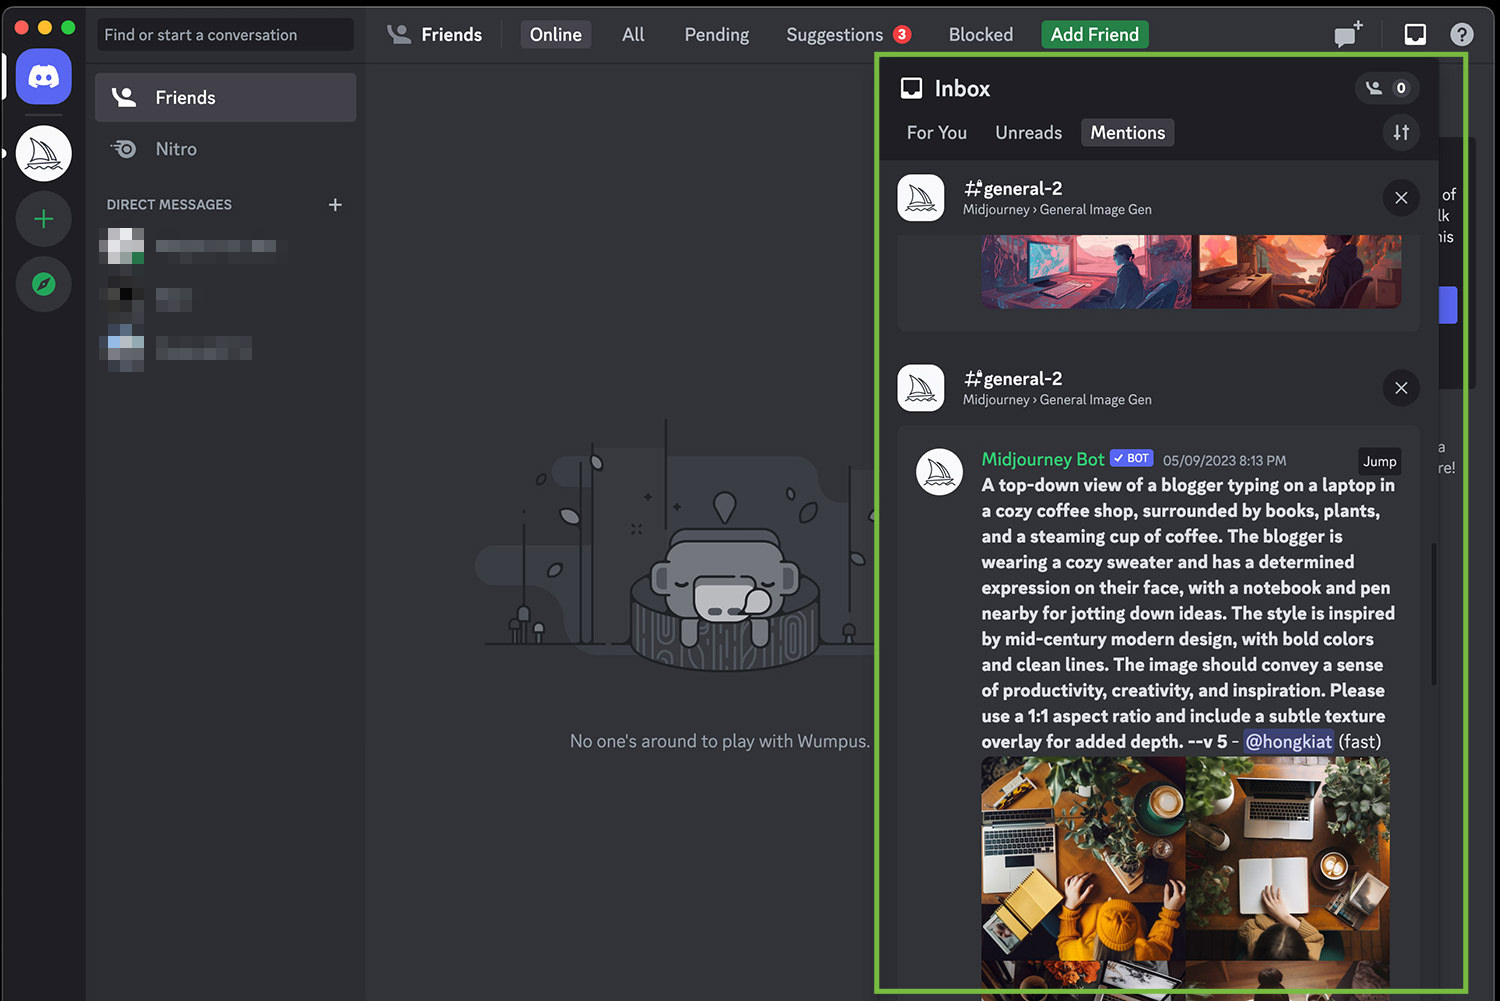Open Midjourney icon of second #general-2 entry

[921, 388]
